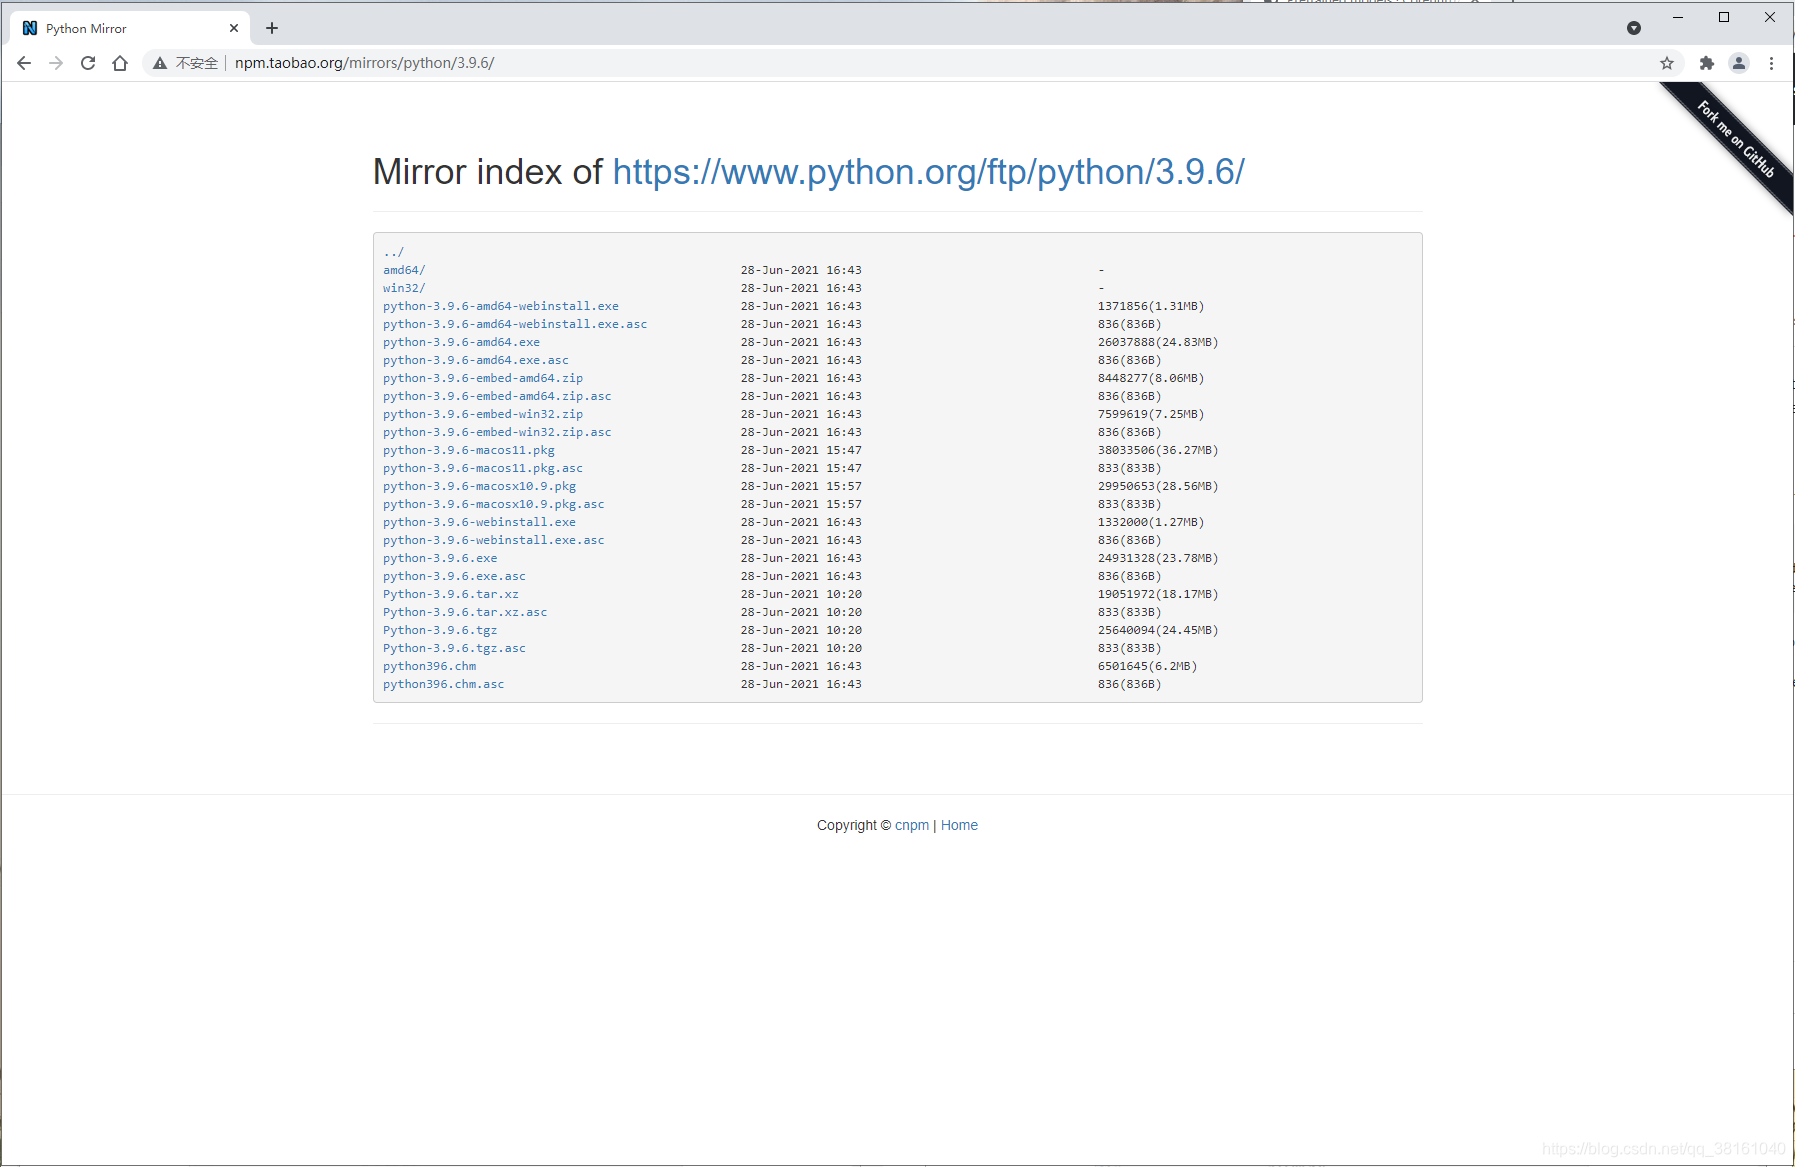1795x1167 pixels.
Task: Reload the current page
Action: tap(88, 63)
